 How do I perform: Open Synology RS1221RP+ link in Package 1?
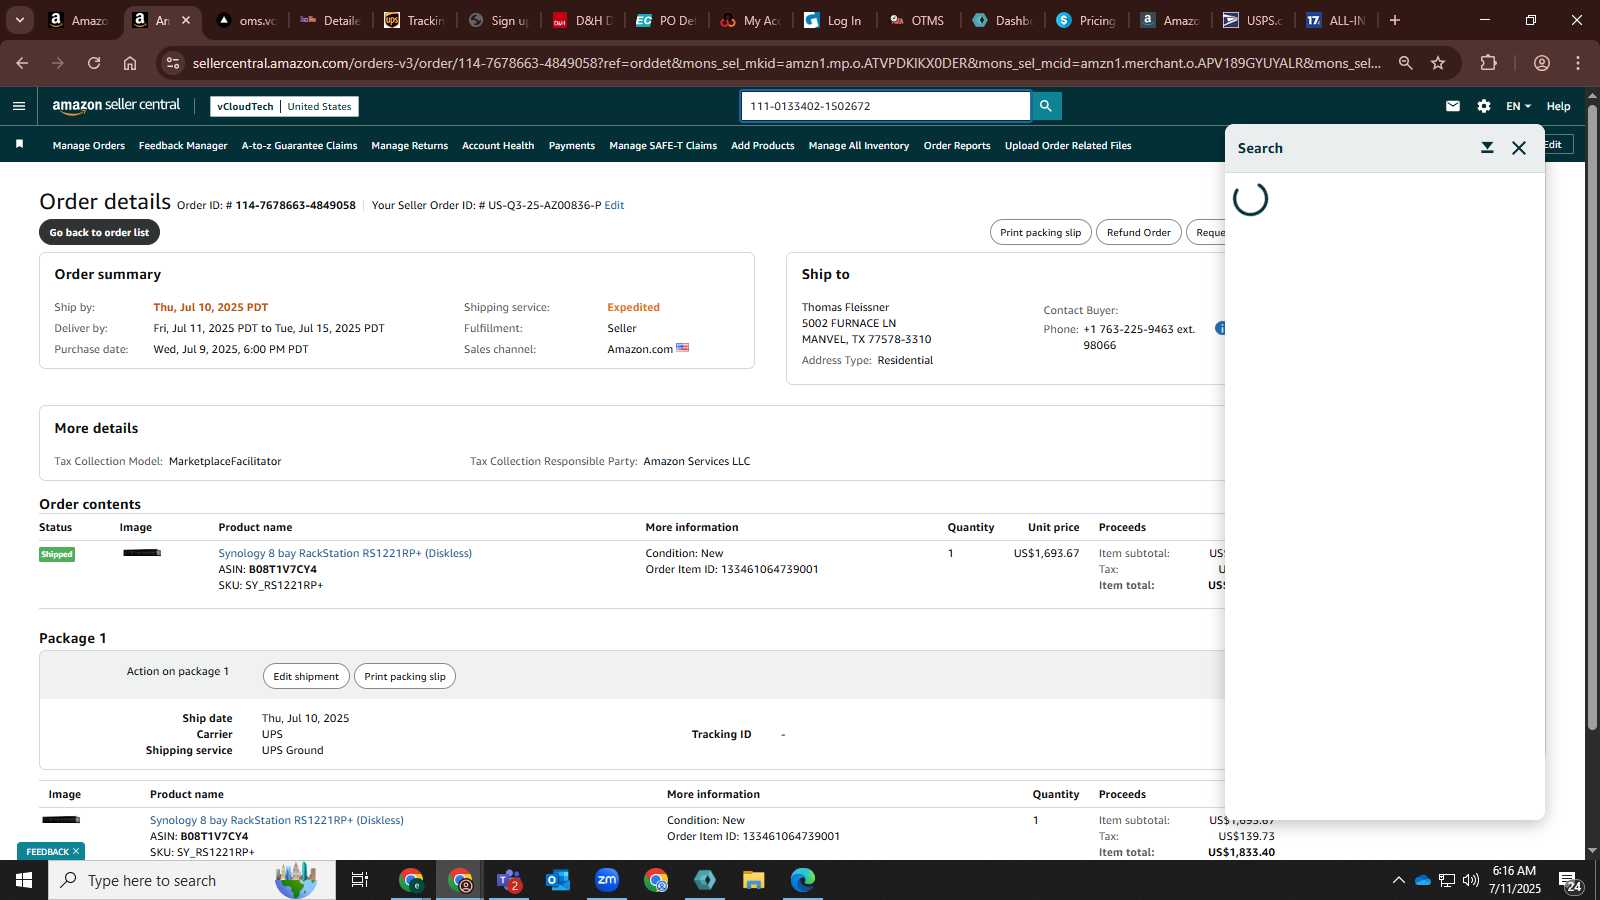(277, 820)
